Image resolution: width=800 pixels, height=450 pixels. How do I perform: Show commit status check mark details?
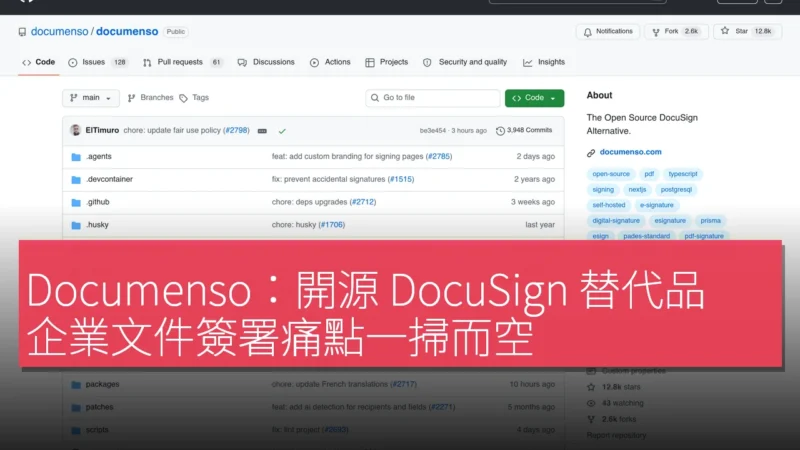[x=282, y=131]
